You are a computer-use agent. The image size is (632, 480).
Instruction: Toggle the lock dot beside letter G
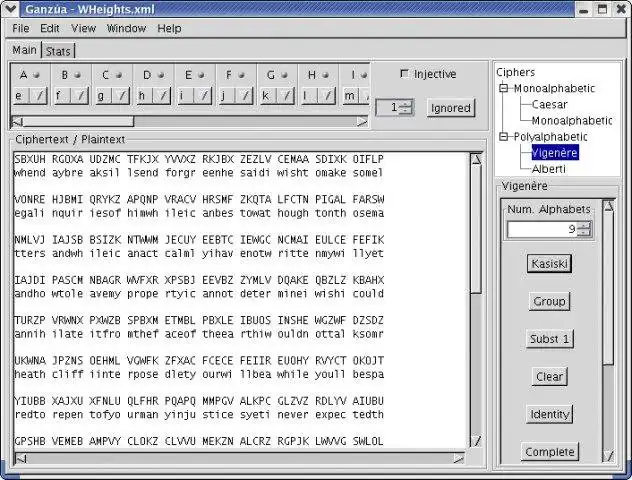[284, 75]
